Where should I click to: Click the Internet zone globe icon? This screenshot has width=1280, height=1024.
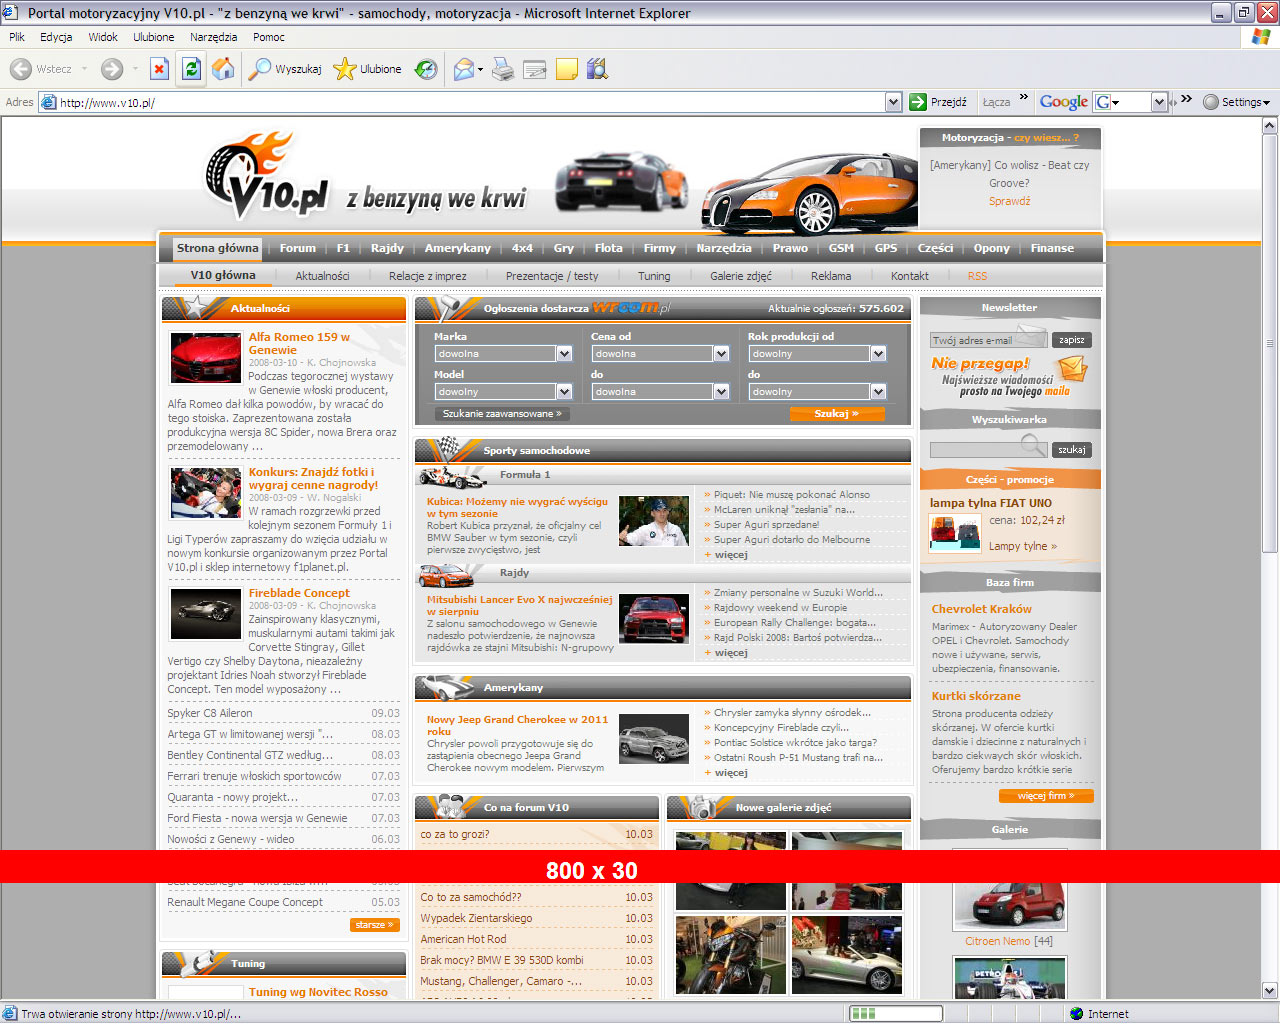pos(1076,1013)
